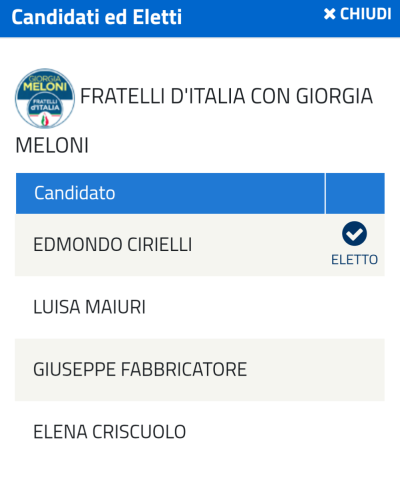
Task: Click the Fratelli d'Italia party logo
Action: [45, 98]
